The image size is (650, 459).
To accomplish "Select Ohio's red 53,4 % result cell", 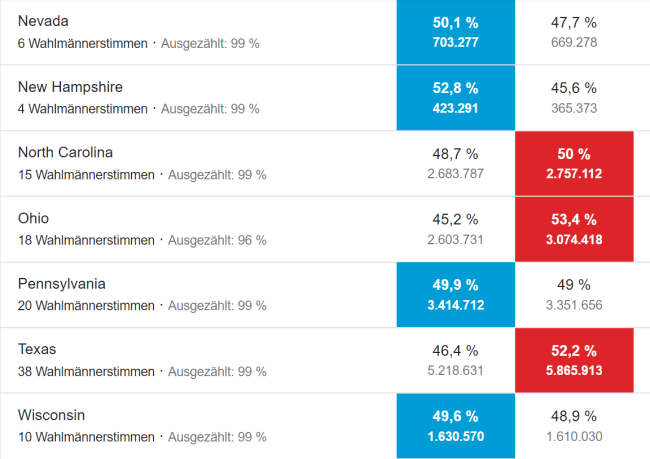I will coord(573,229).
